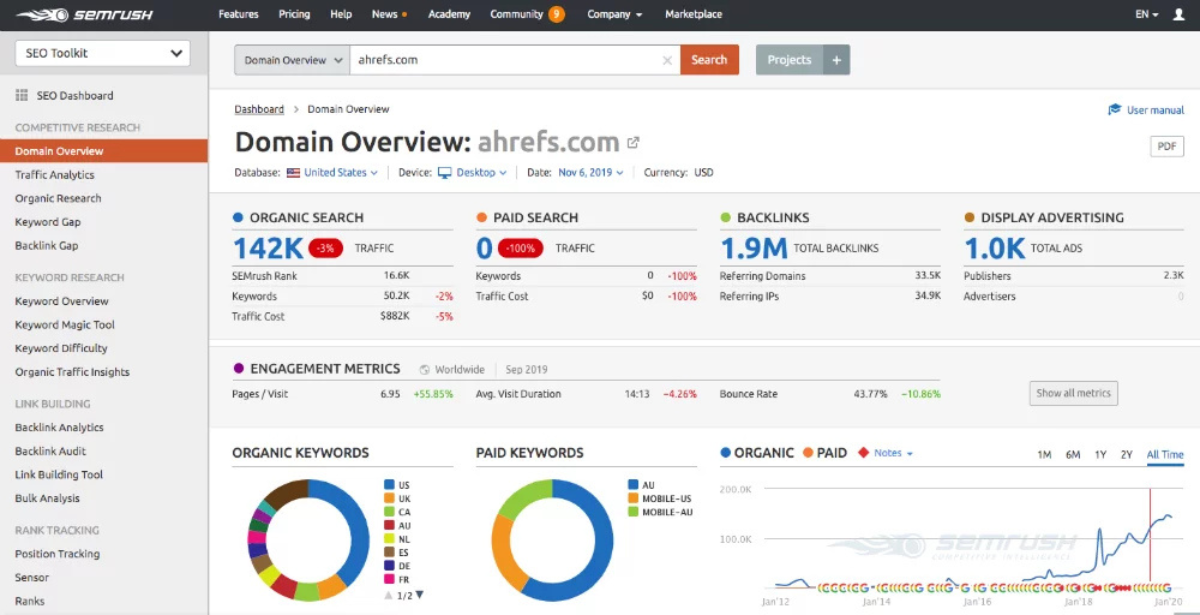Follow the Dashboard breadcrumb link

[259, 108]
